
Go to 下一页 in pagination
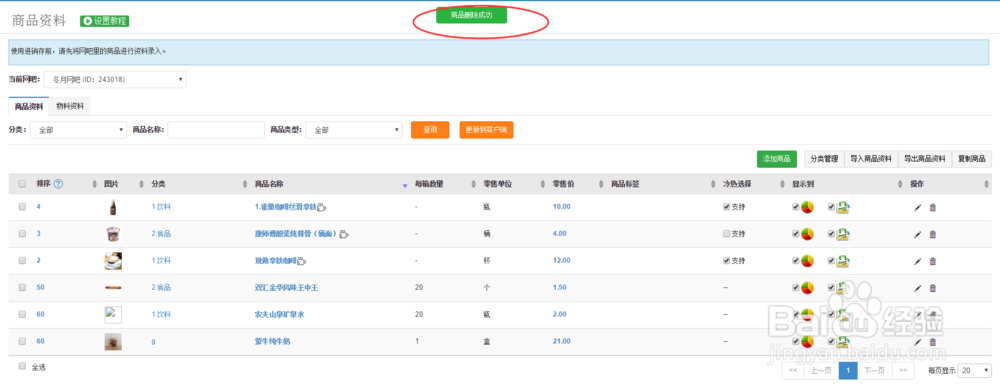click(x=874, y=370)
